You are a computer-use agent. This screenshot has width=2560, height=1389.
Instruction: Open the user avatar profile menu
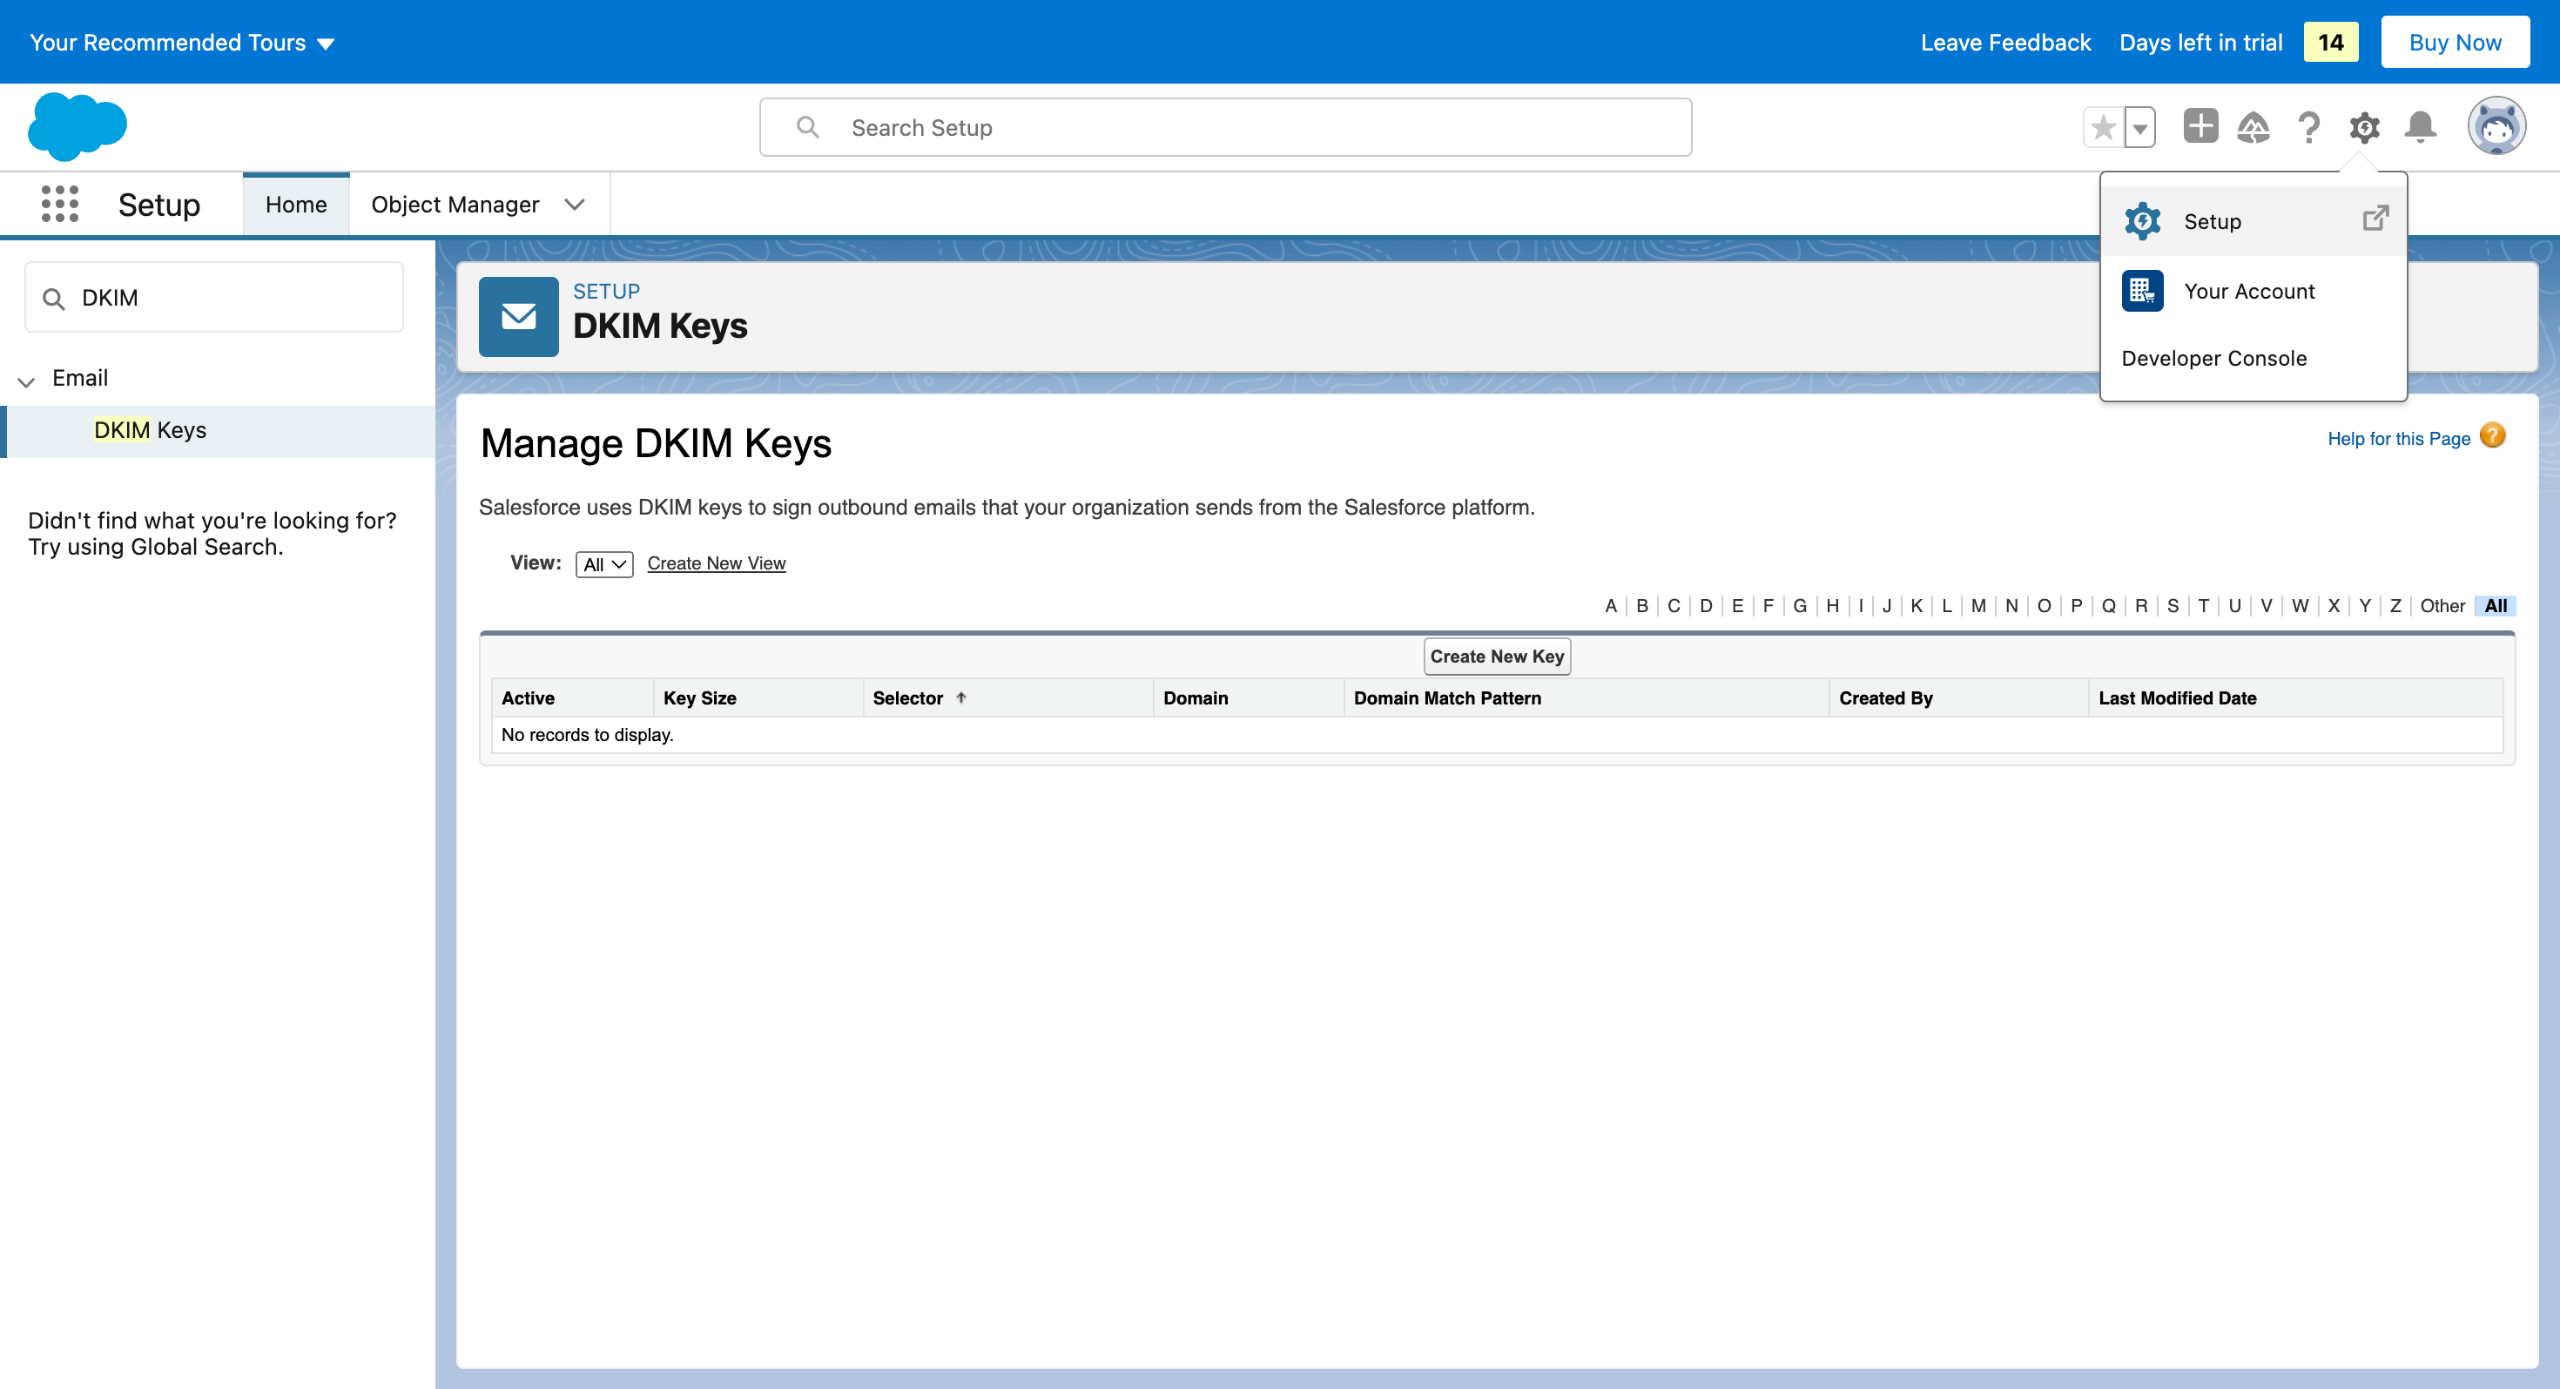[2497, 126]
